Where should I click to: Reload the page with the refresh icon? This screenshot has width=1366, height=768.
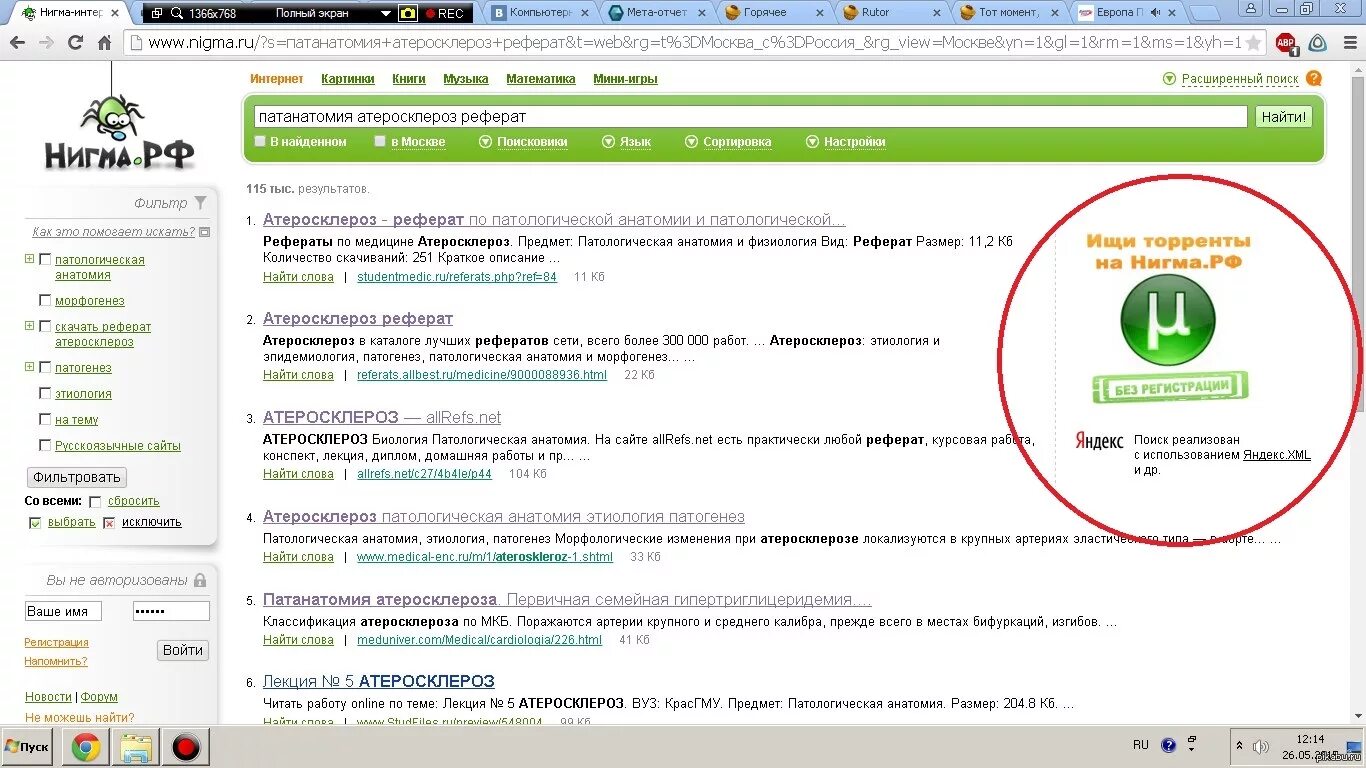pyautogui.click(x=75, y=43)
